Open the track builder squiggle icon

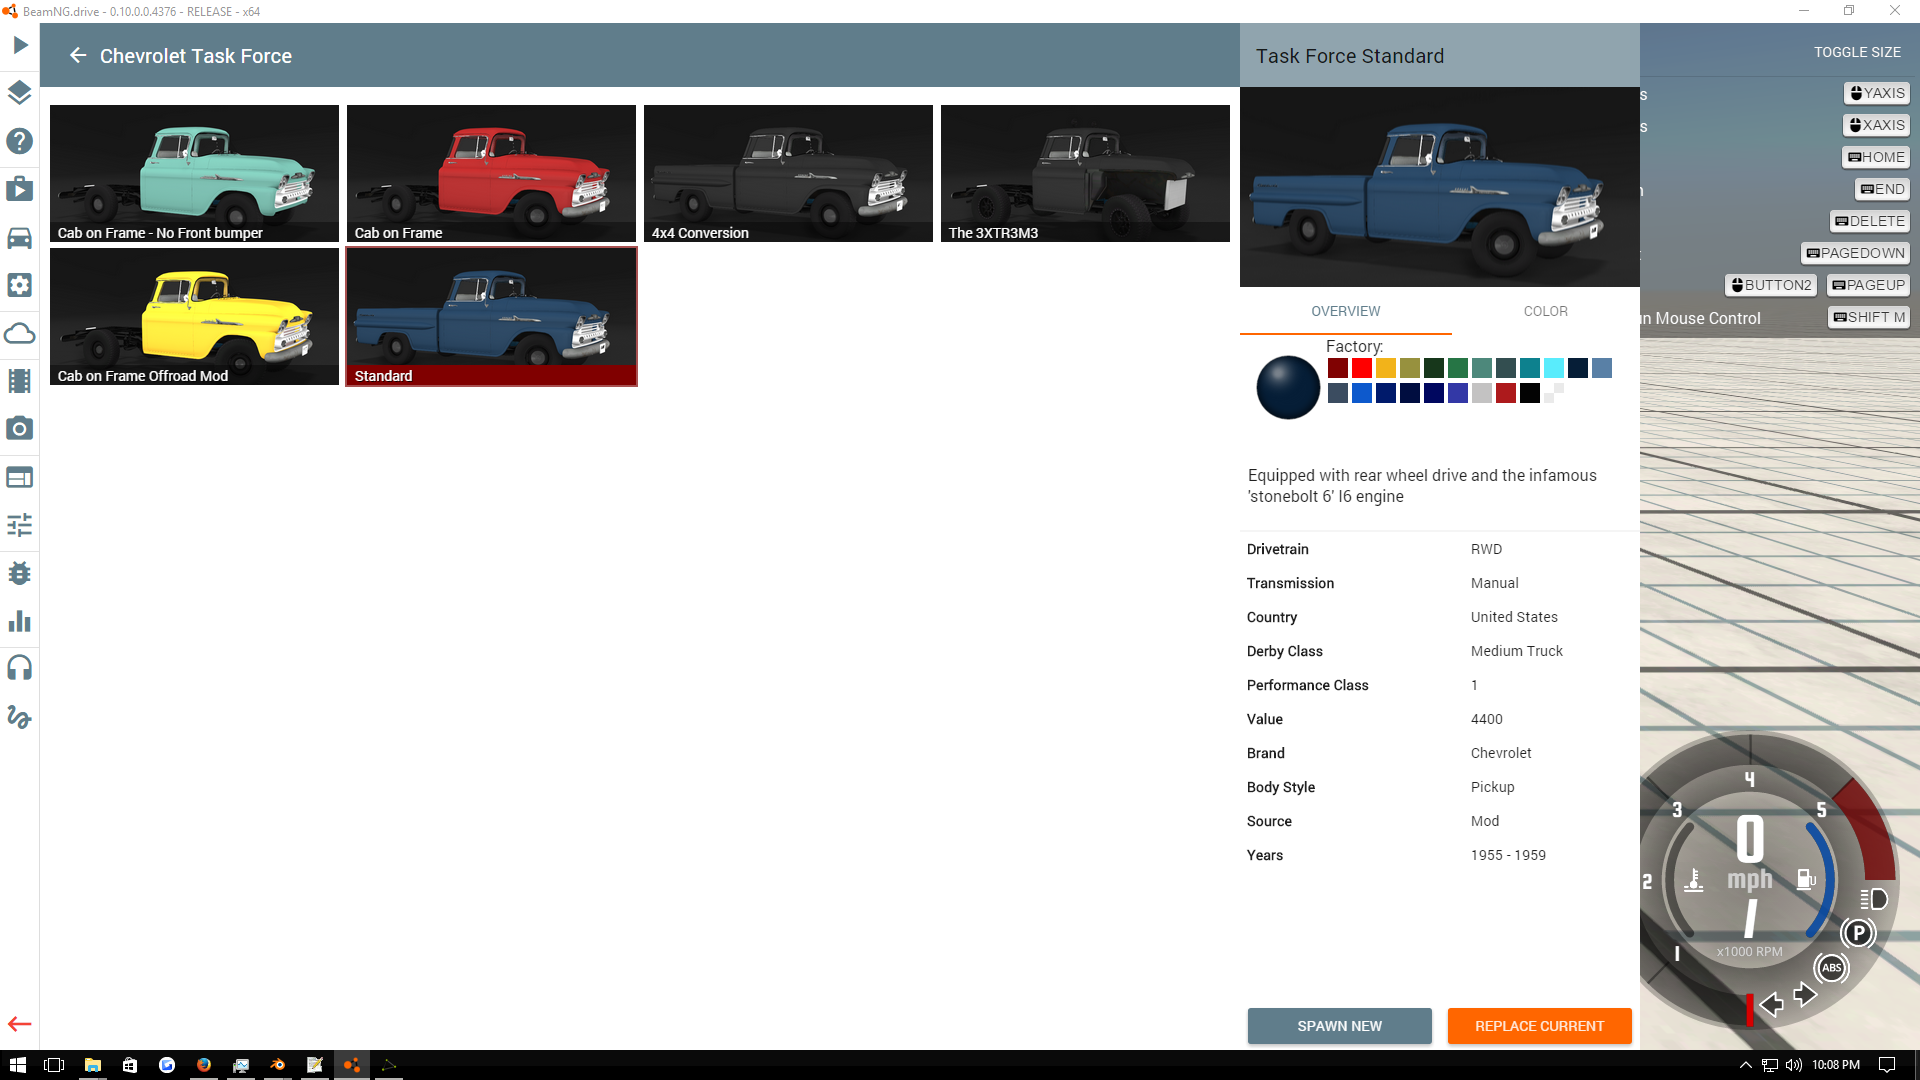click(x=20, y=716)
